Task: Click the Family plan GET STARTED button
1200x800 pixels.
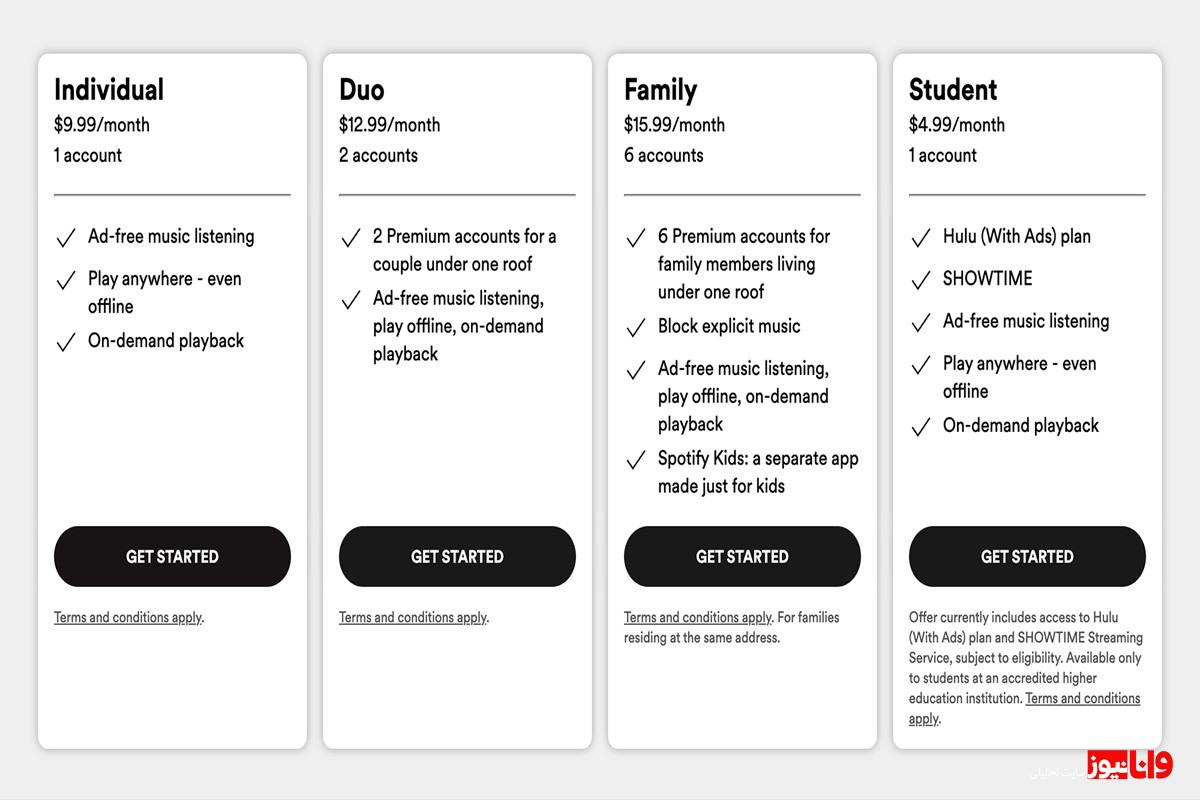Action: coord(742,556)
